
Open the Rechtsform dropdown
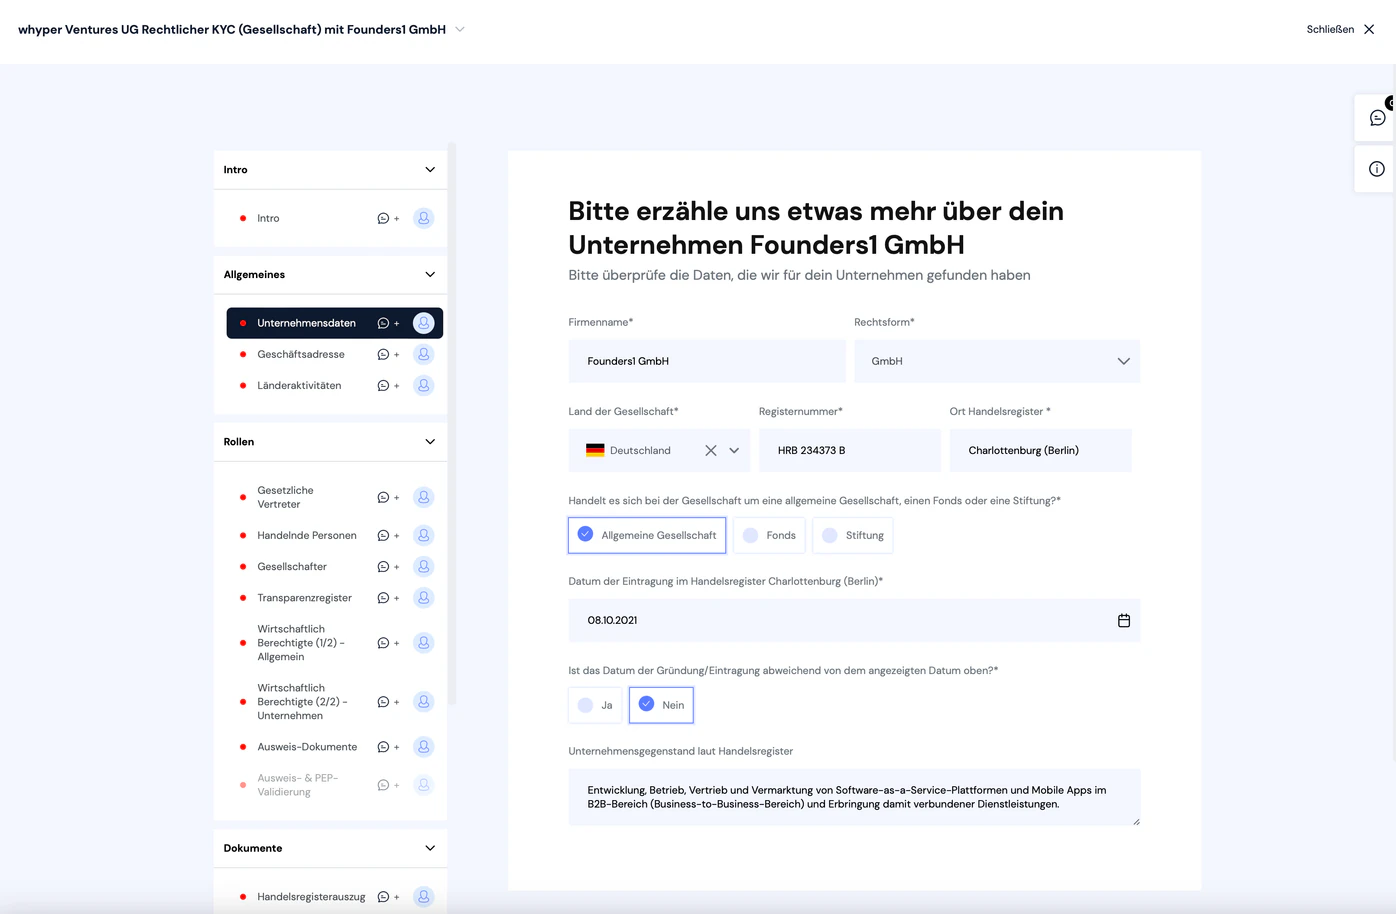point(997,362)
